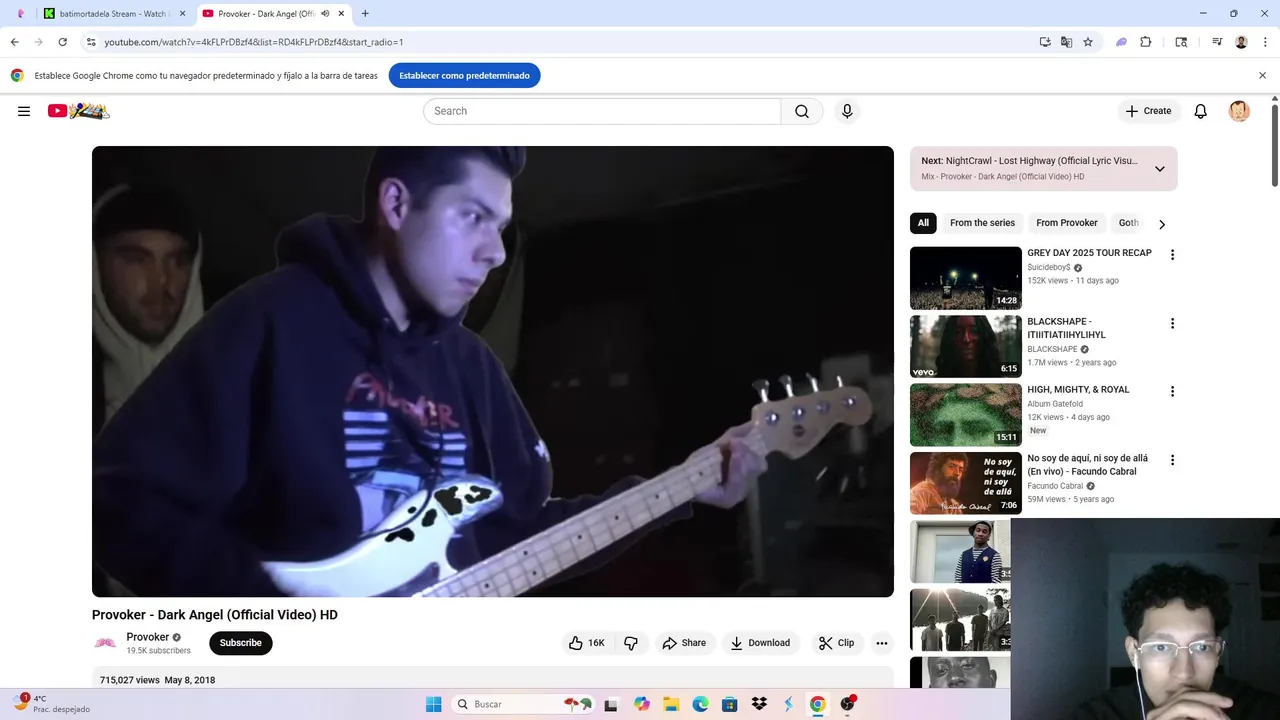The height and width of the screenshot is (720, 1280).
Task: Open Dropbox from the taskbar
Action: [759, 704]
